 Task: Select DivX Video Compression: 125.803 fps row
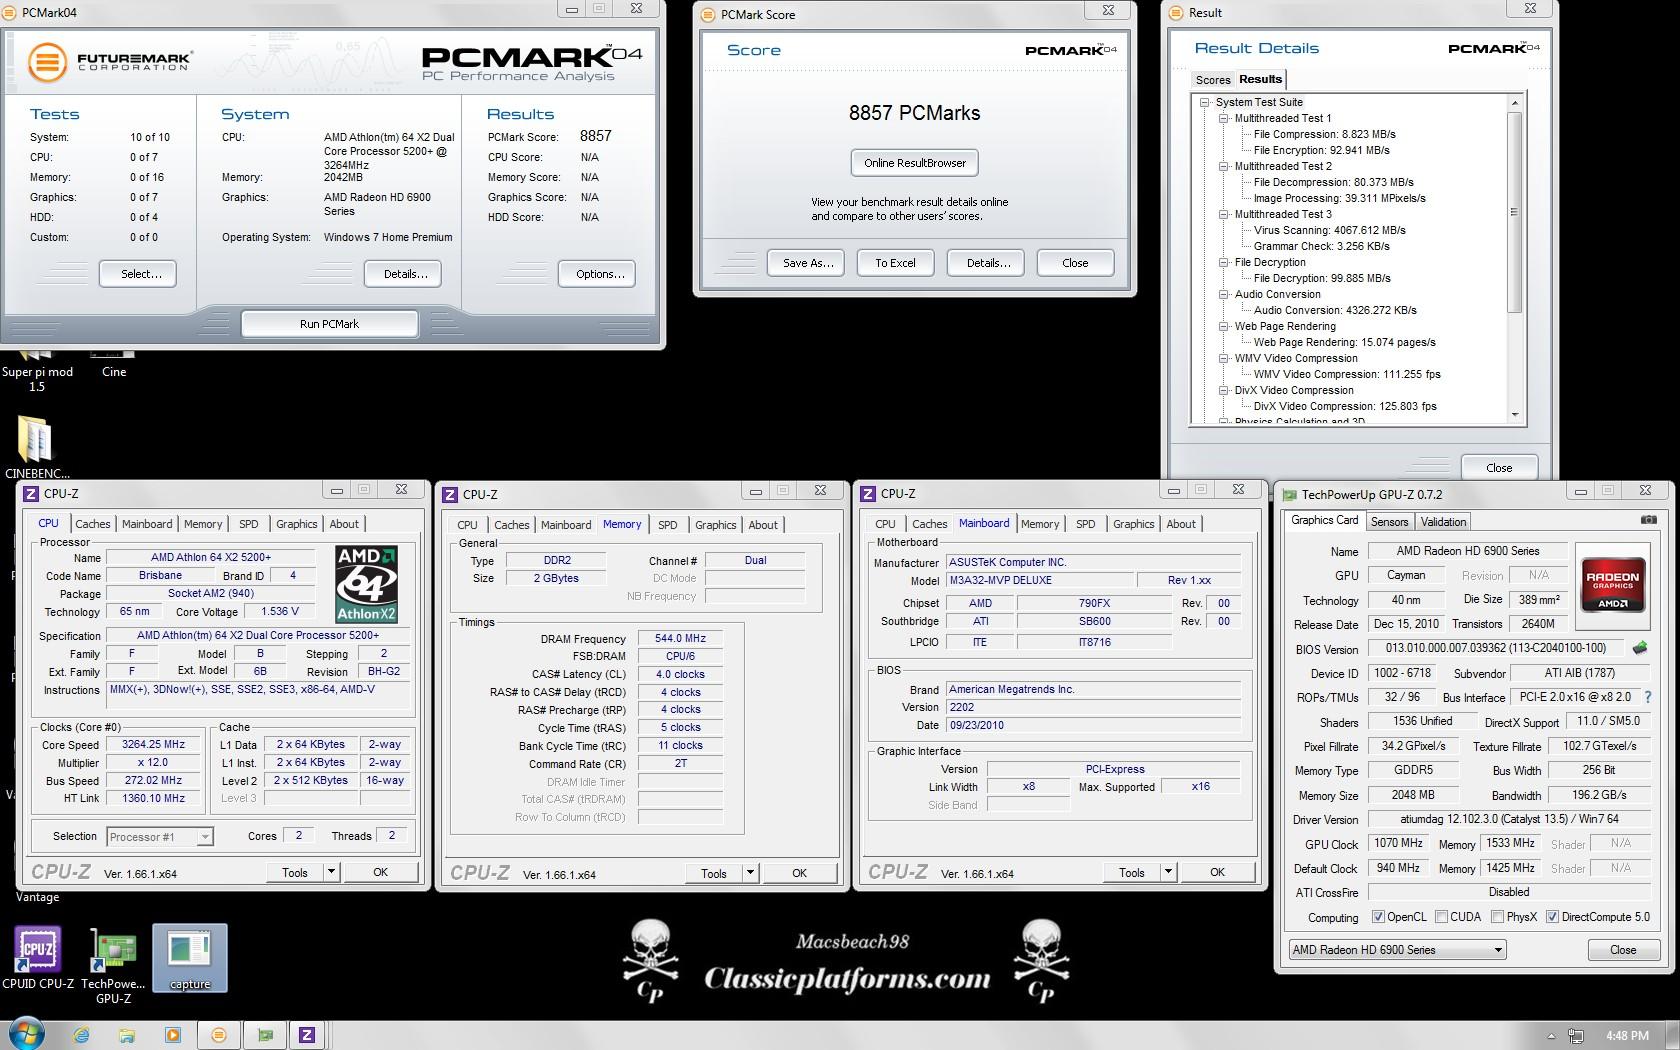[1345, 406]
